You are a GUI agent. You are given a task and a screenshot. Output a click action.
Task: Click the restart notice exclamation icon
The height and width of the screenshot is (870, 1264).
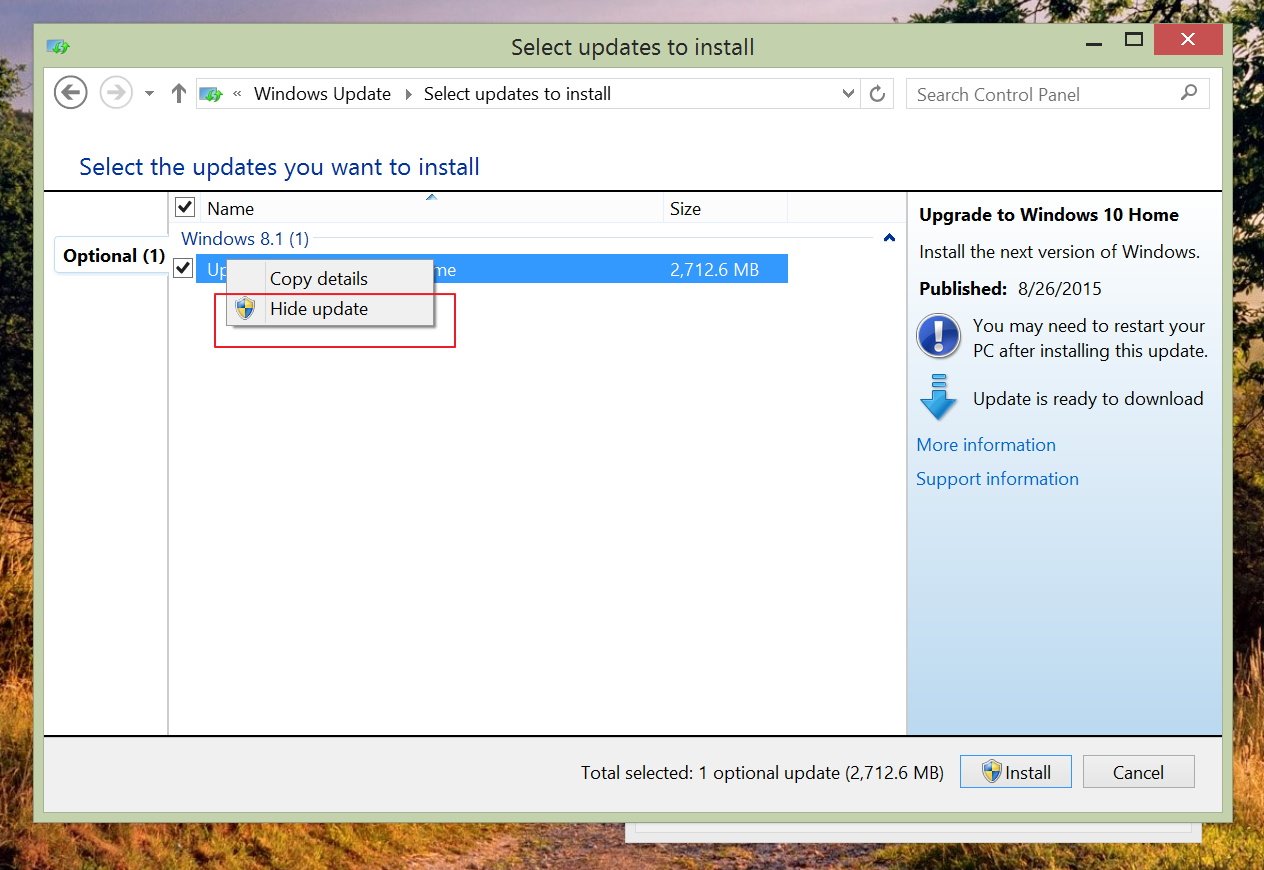tap(938, 336)
